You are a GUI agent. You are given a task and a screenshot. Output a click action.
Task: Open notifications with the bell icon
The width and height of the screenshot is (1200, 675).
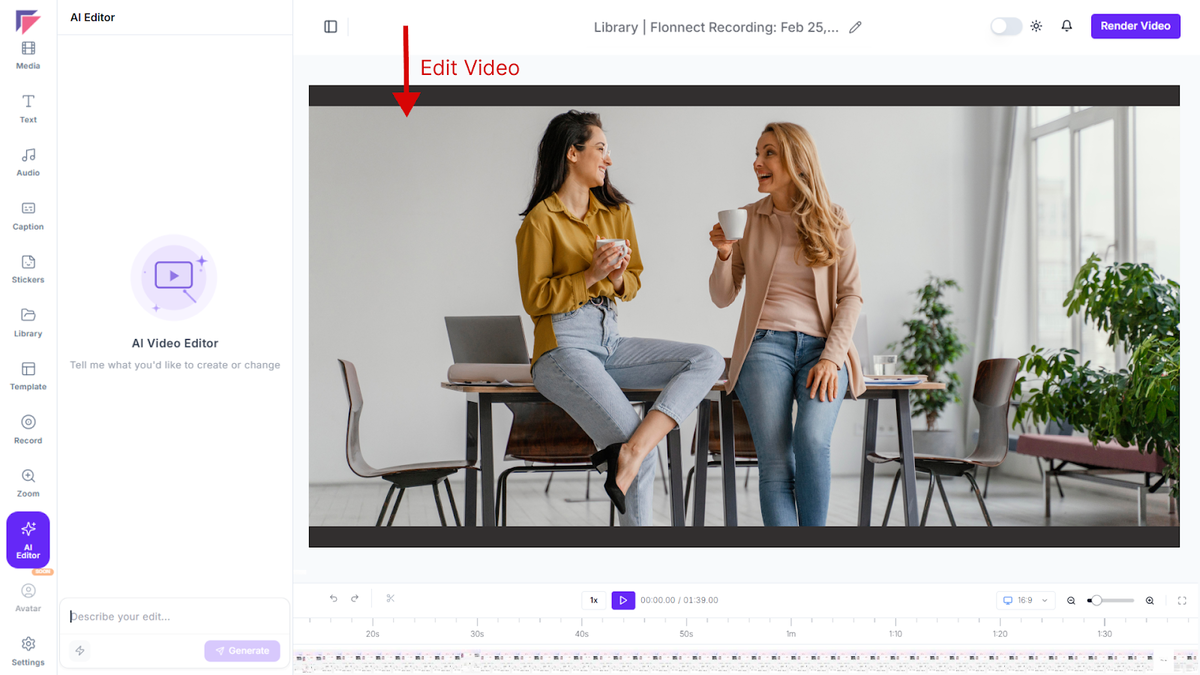click(1066, 26)
